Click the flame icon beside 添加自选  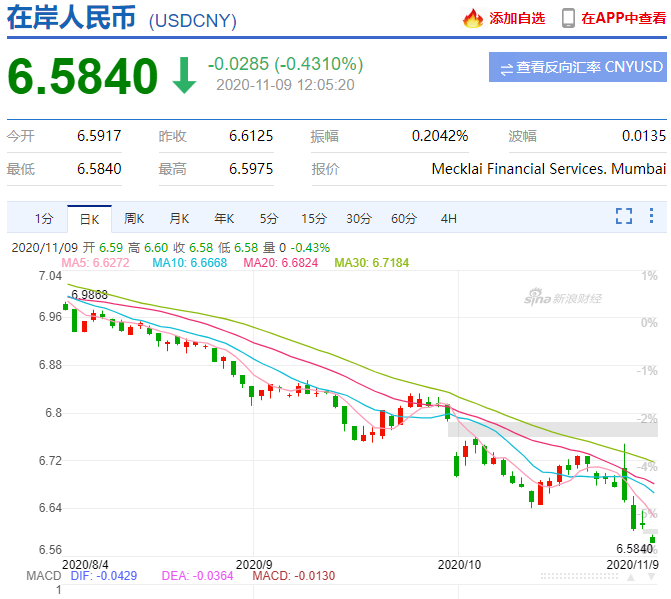pyautogui.click(x=473, y=18)
